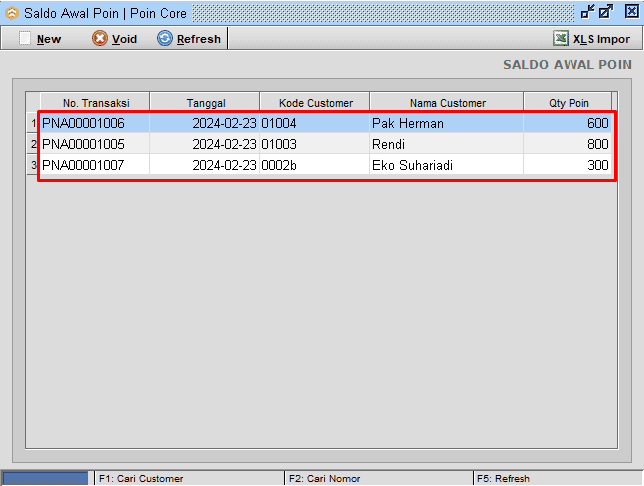This screenshot has height=486, width=644.
Task: Close the Saldo Awal Poin panel
Action: click(x=630, y=13)
